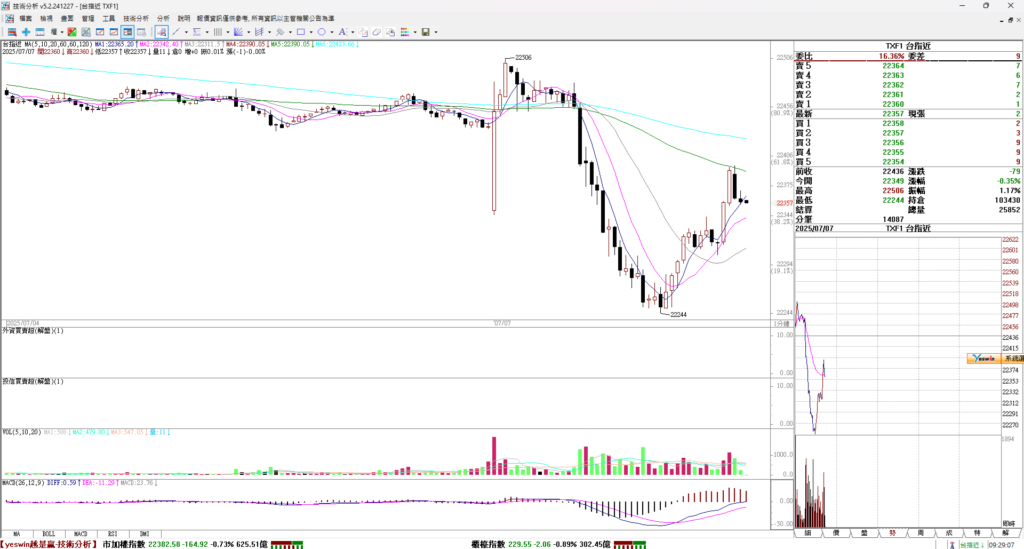Open the 工具 menu
This screenshot has width=1024, height=549.
pyautogui.click(x=109, y=18)
